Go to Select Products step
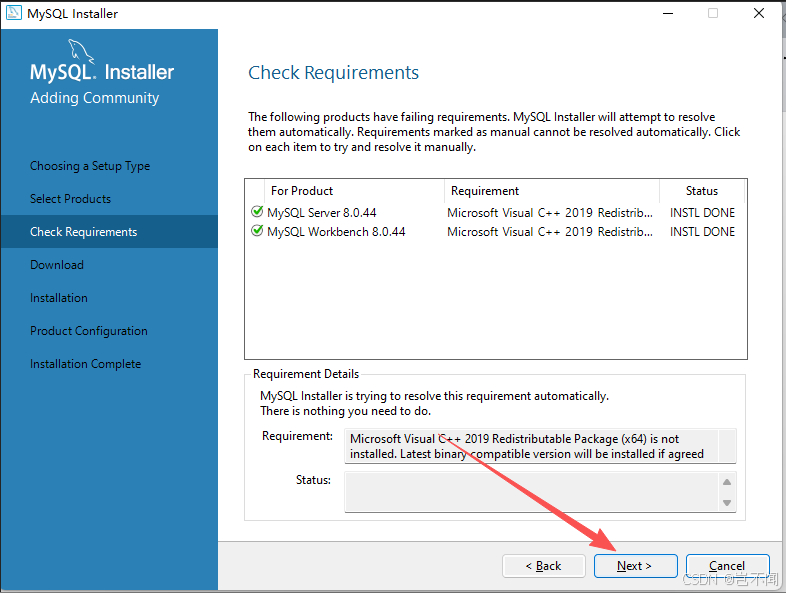 click(71, 199)
